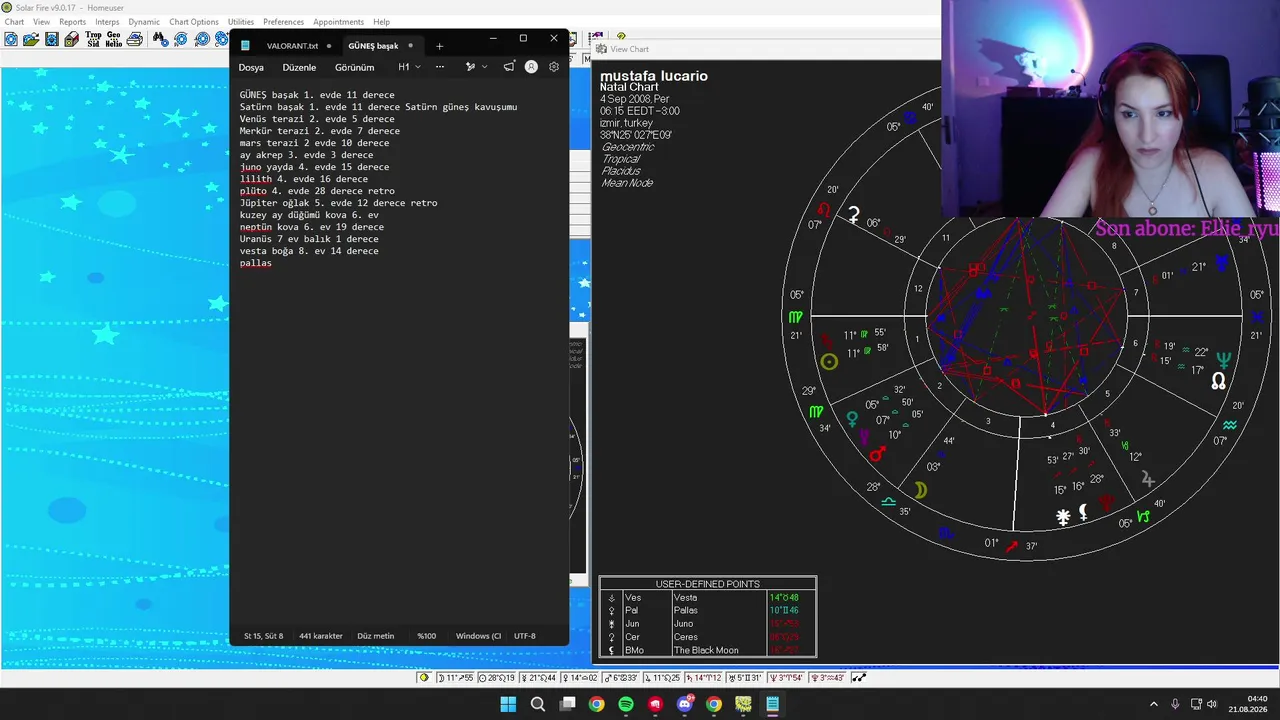Click the '441 karakter' count in status bar
The width and height of the screenshot is (1280, 720).
pos(321,636)
